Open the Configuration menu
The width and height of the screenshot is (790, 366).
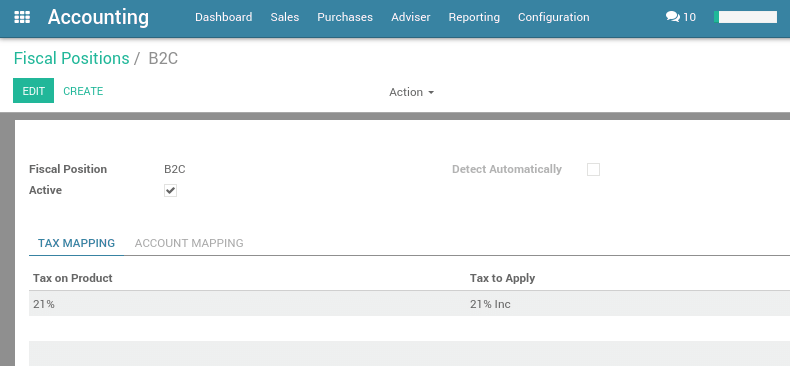(x=554, y=17)
